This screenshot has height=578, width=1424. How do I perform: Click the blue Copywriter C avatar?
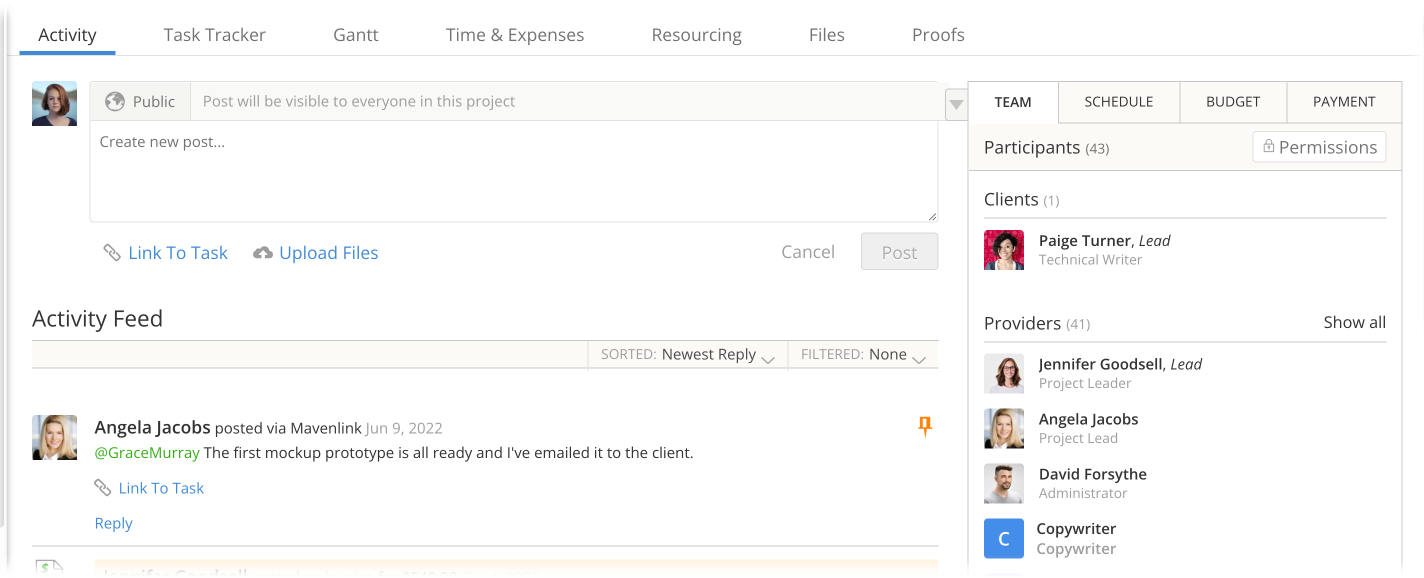[x=1004, y=538]
